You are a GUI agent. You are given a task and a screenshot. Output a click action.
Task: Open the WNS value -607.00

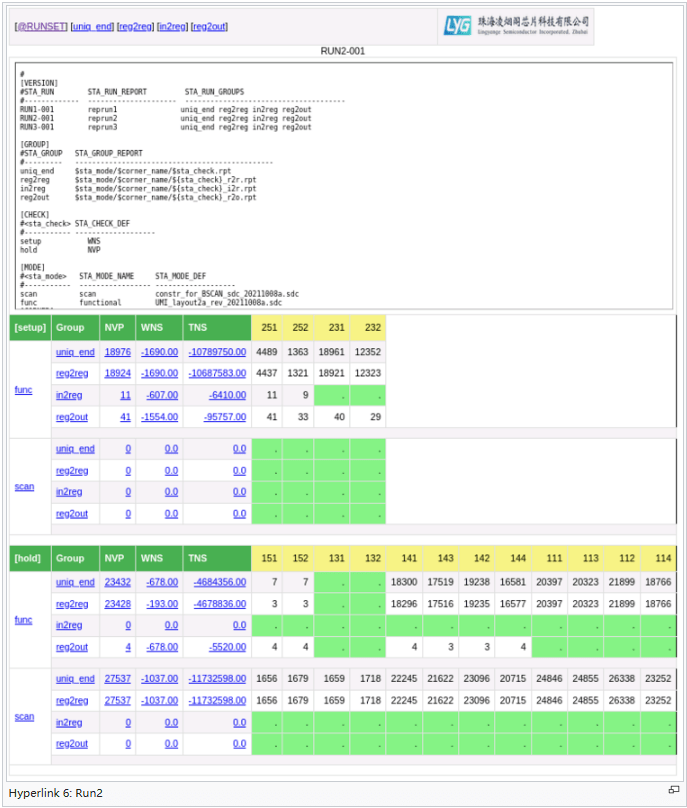point(159,395)
